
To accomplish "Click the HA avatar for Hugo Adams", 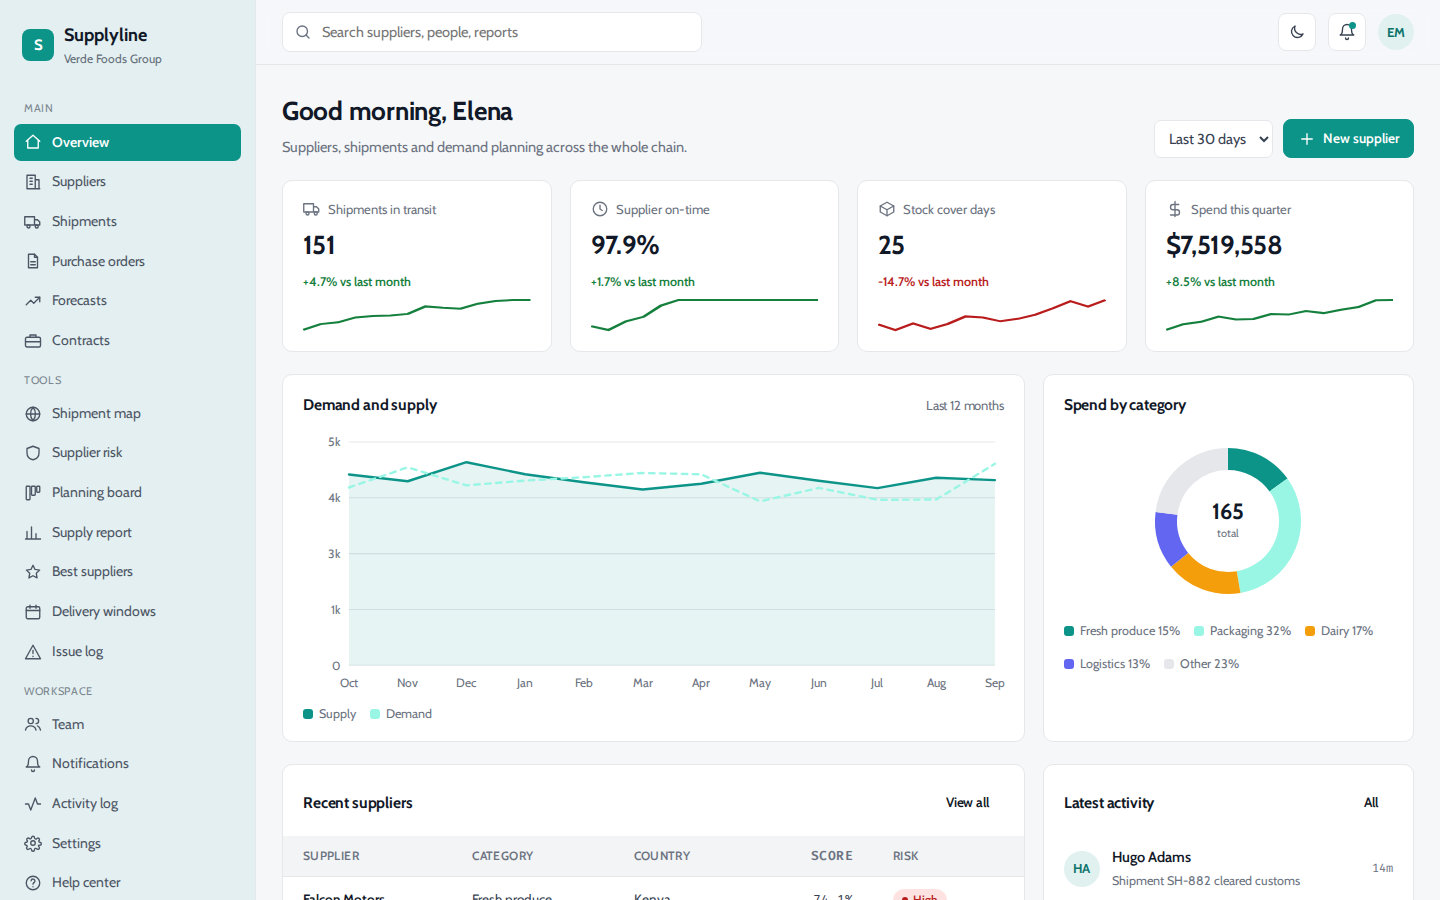I will coord(1082,869).
